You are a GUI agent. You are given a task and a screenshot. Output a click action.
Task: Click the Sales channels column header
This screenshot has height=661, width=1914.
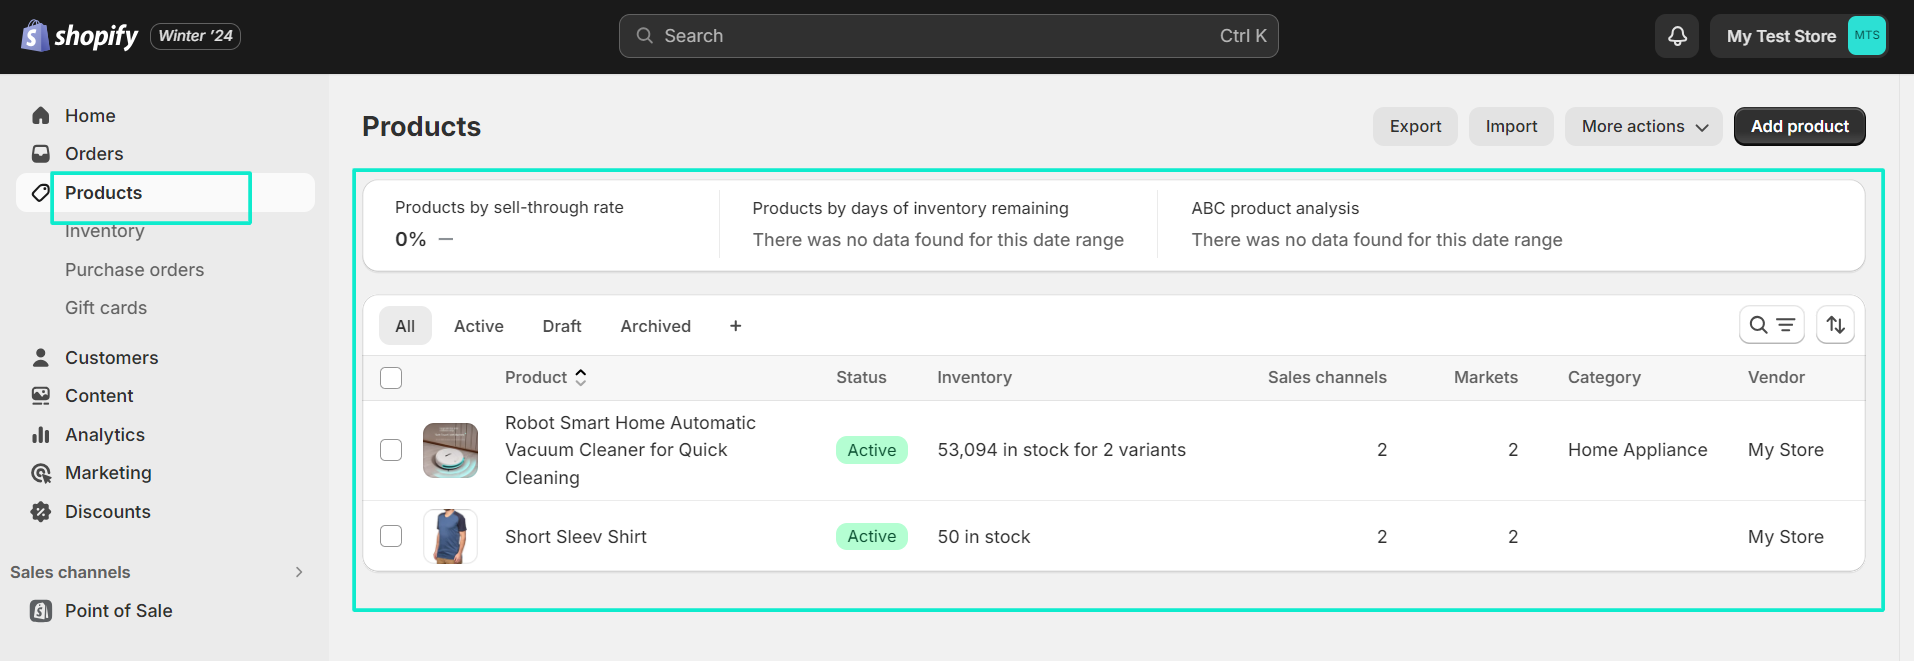1327,377
